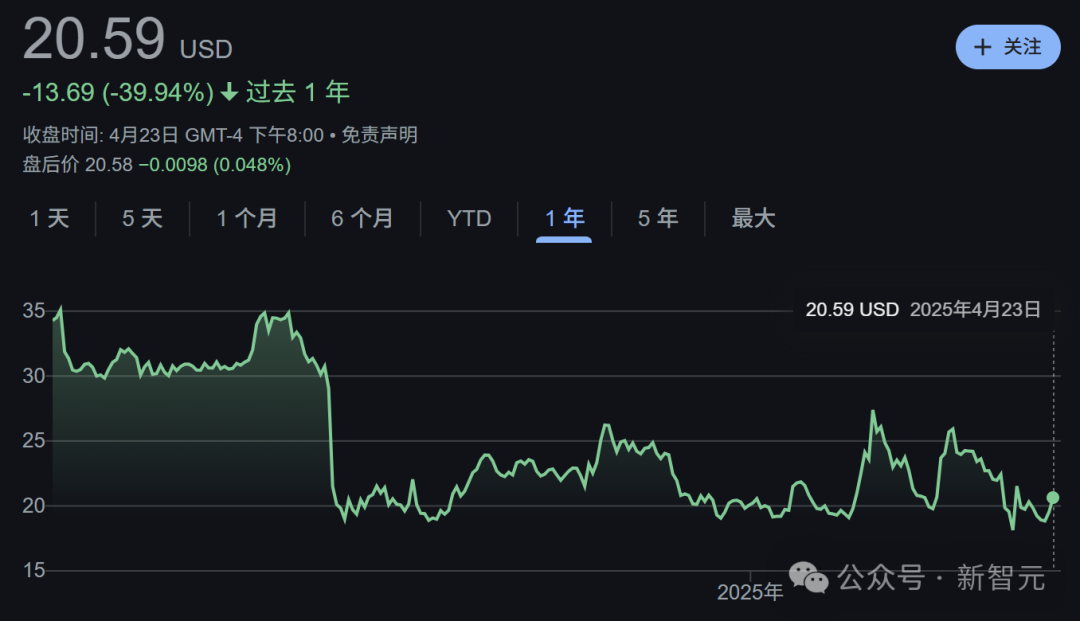Click the green down arrow icon
Image resolution: width=1080 pixels, height=621 pixels.
click(230, 93)
